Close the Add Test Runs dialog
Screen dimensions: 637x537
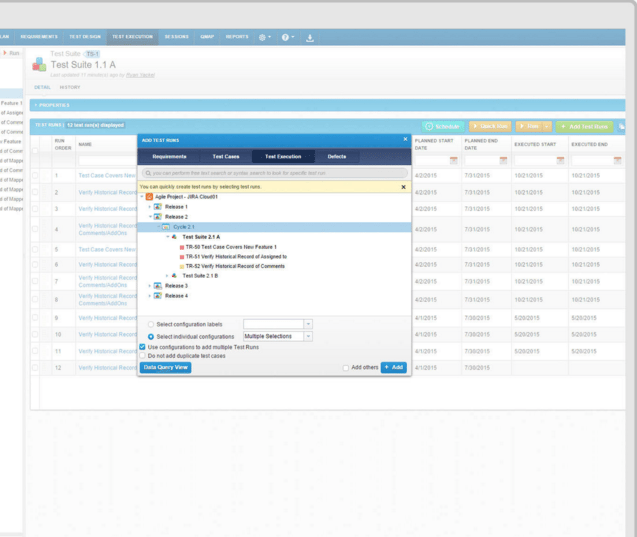[405, 139]
